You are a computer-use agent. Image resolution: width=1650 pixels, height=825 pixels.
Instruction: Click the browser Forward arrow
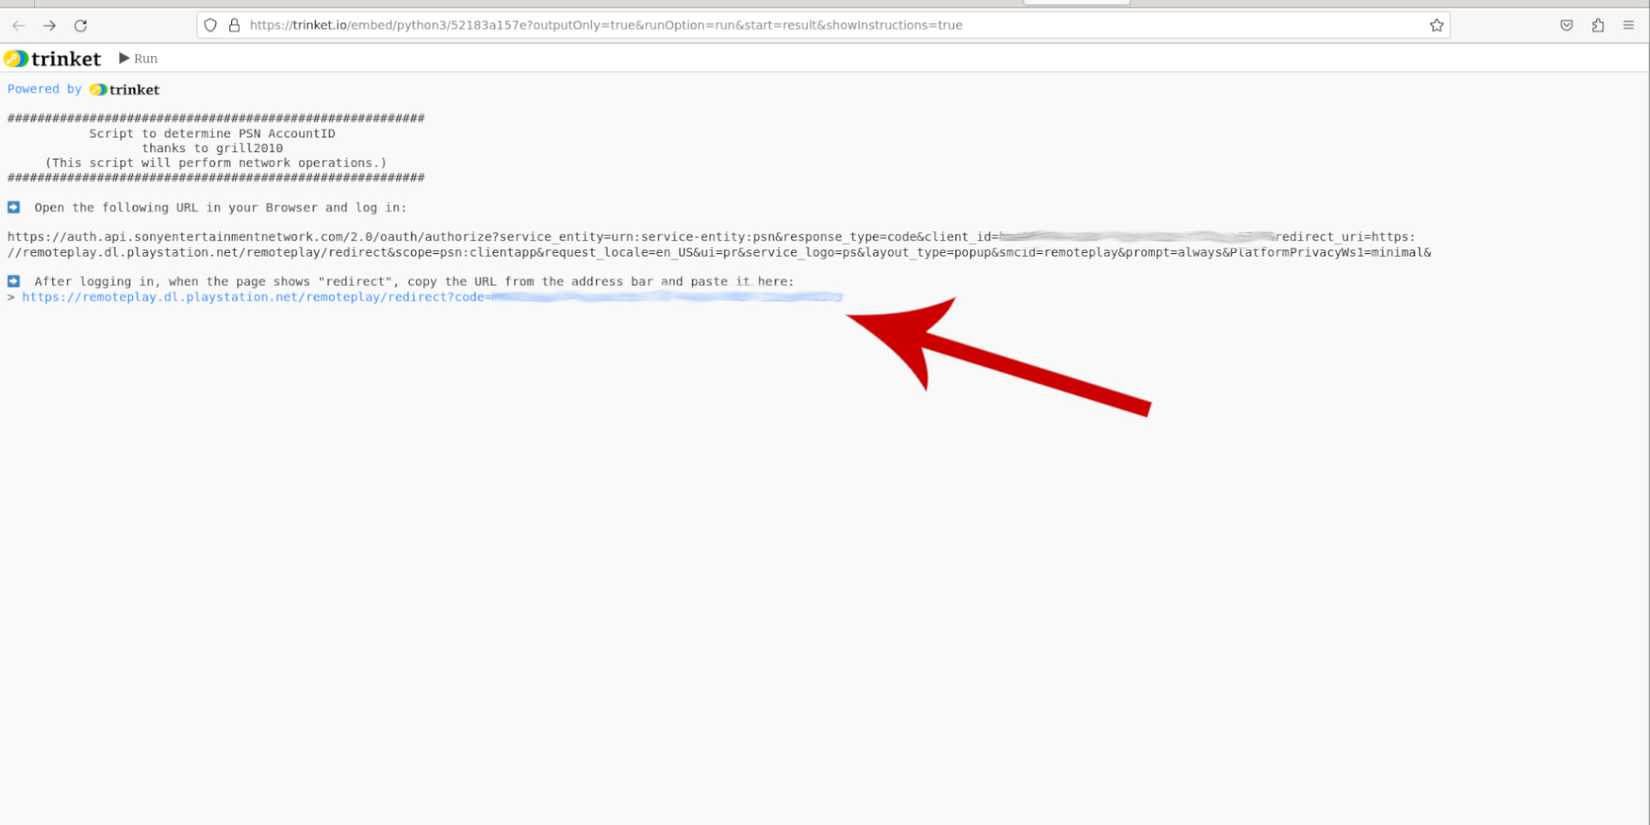(49, 25)
